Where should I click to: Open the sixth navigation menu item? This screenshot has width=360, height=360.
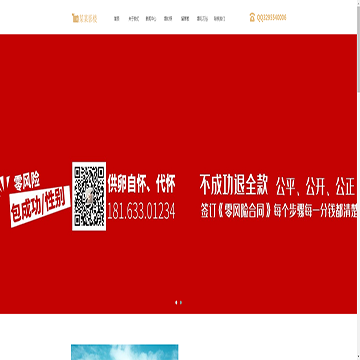coord(202,19)
